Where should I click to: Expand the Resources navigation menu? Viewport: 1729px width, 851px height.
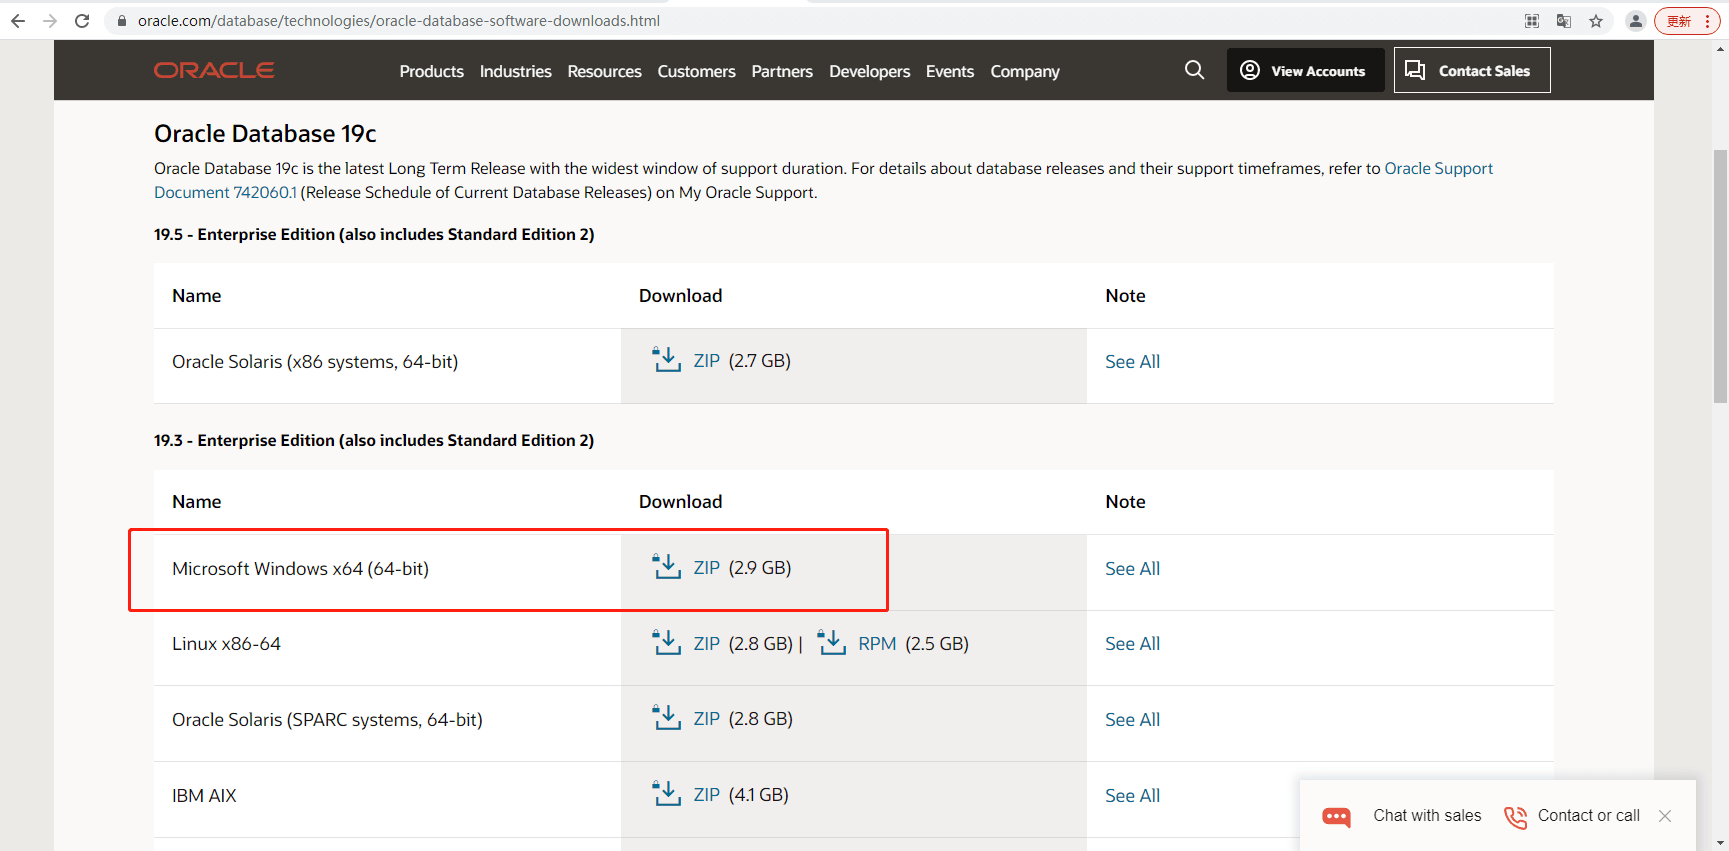tap(604, 71)
